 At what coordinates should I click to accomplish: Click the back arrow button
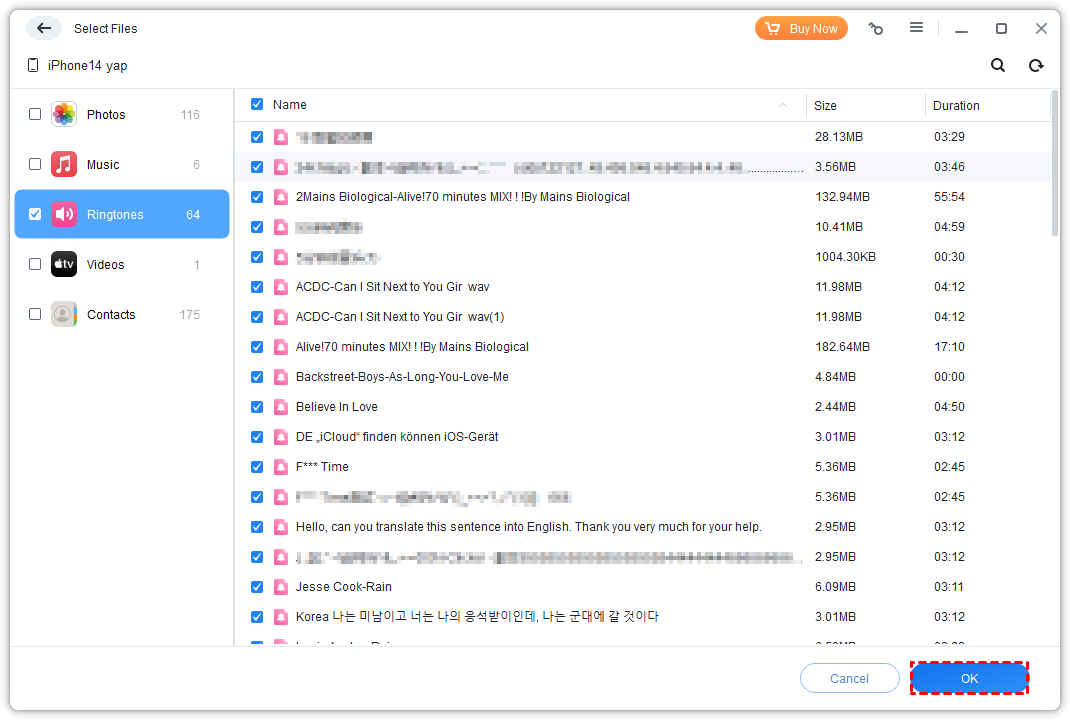[x=43, y=28]
